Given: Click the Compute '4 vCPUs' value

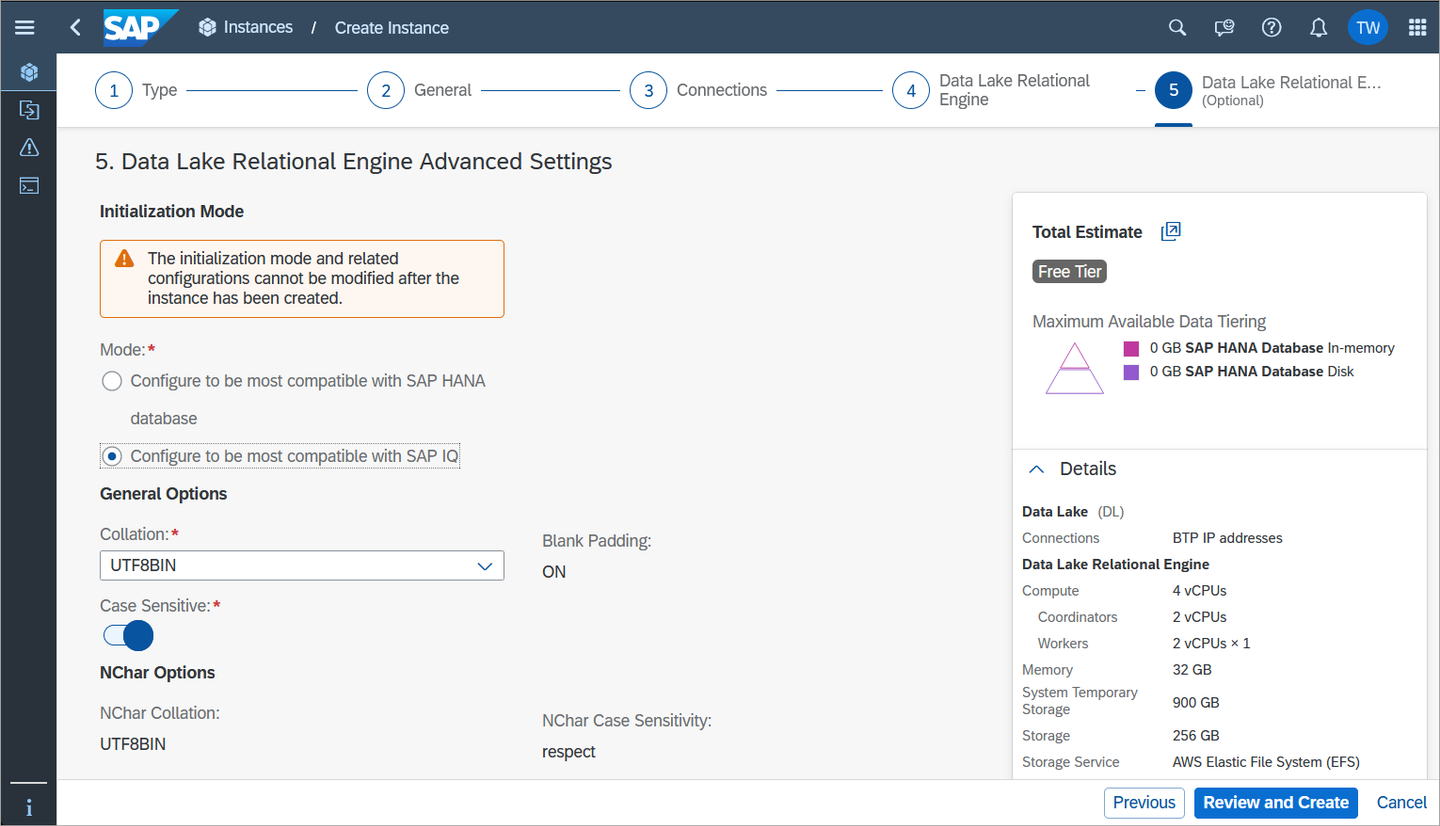Looking at the screenshot, I should pyautogui.click(x=1199, y=591).
